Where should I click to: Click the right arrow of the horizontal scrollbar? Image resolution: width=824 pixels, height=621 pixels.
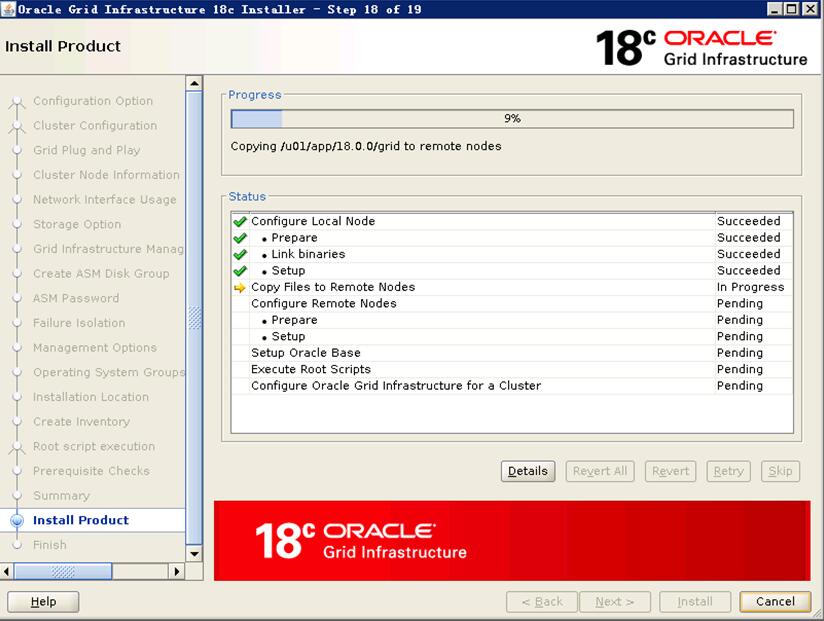point(177,571)
